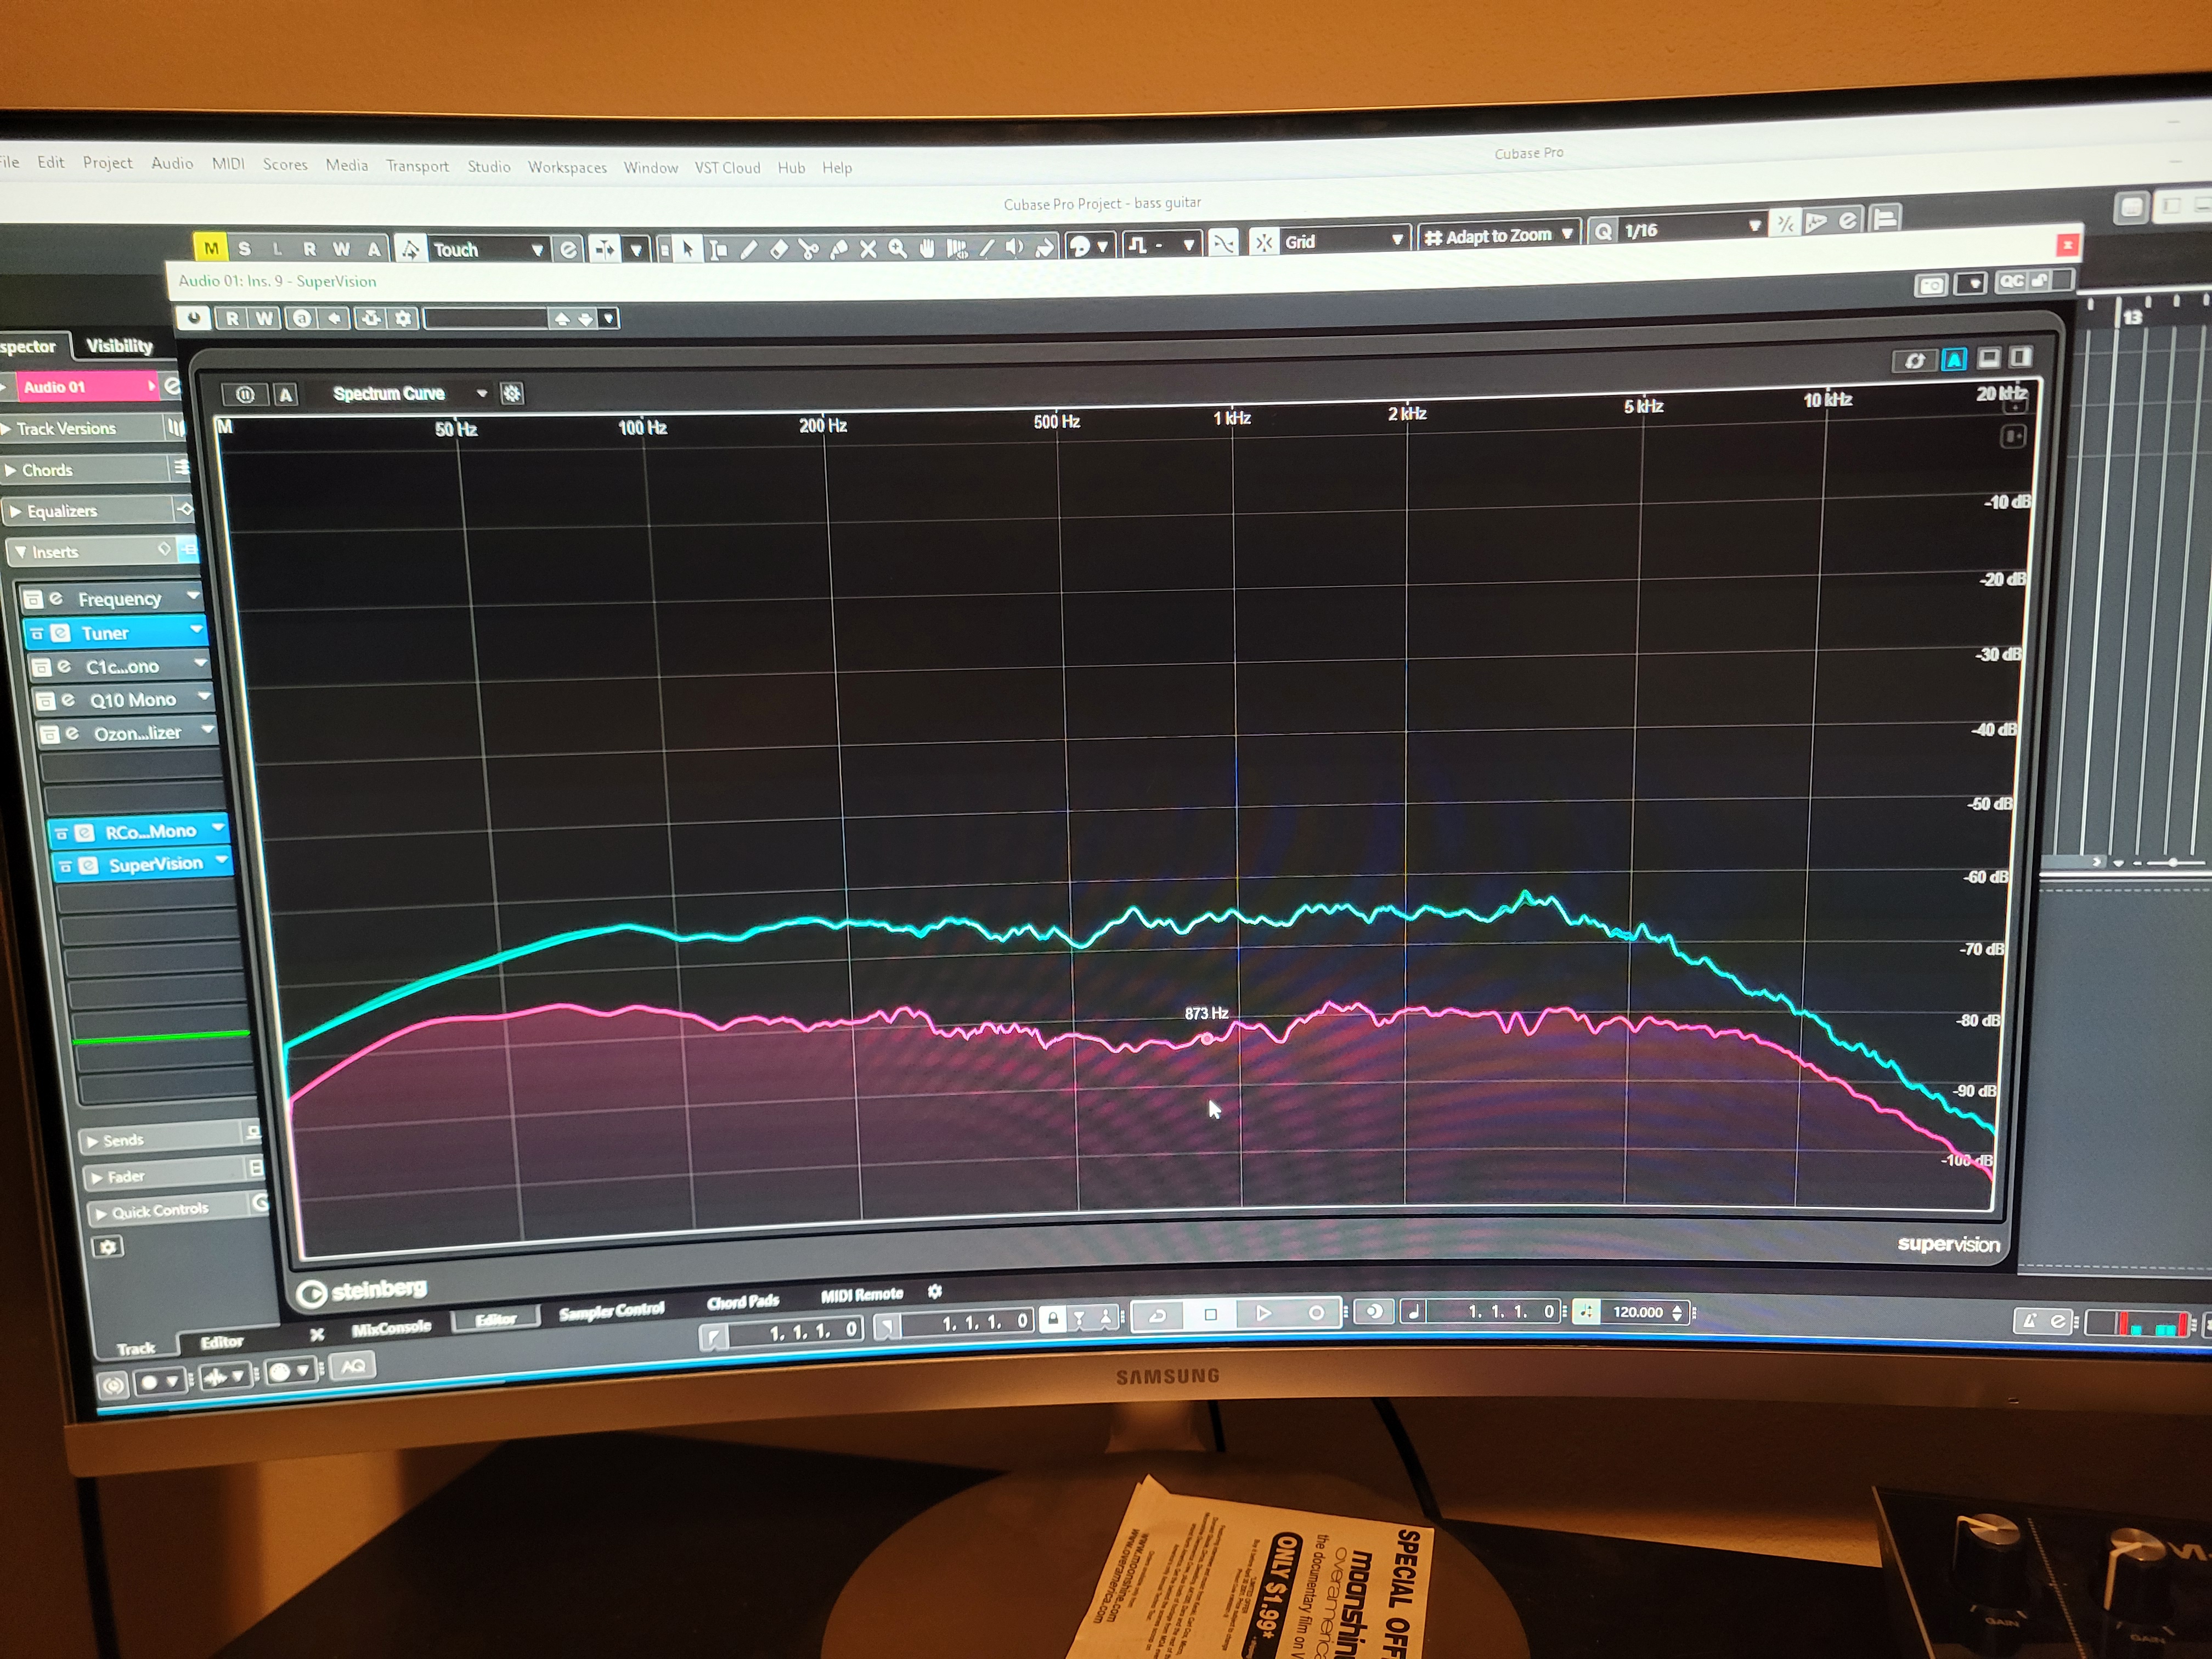Bypass the Tuner insert

click(x=37, y=633)
